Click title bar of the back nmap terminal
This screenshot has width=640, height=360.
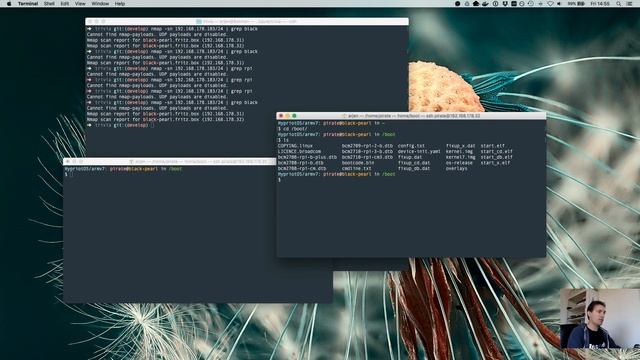(x=247, y=21)
